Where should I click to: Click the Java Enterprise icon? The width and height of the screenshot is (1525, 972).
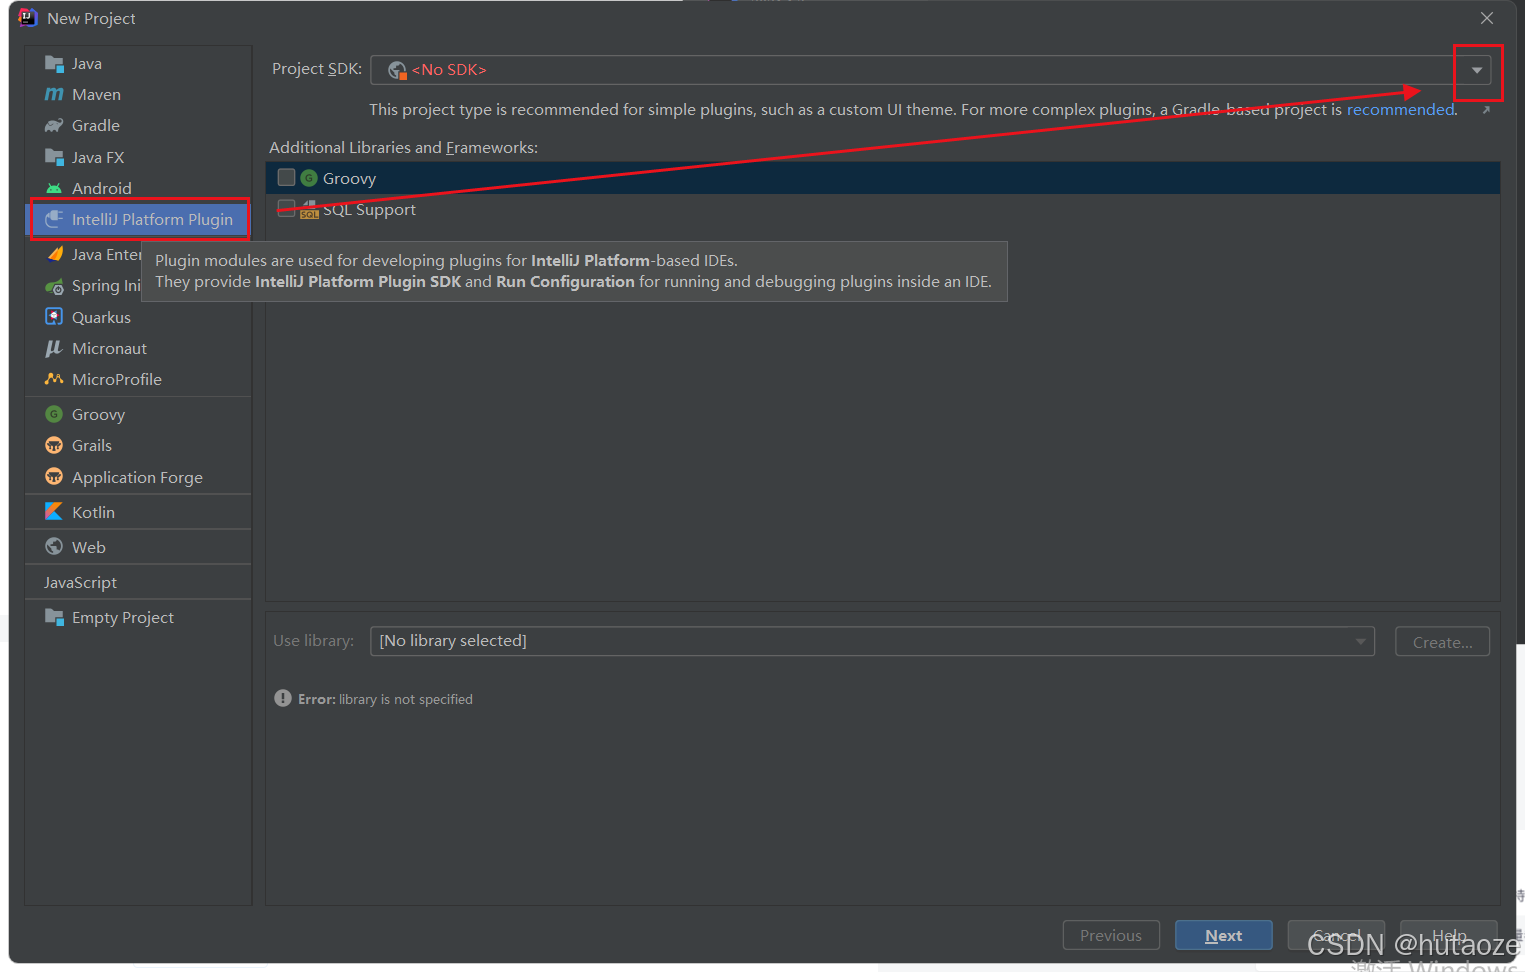[54, 254]
